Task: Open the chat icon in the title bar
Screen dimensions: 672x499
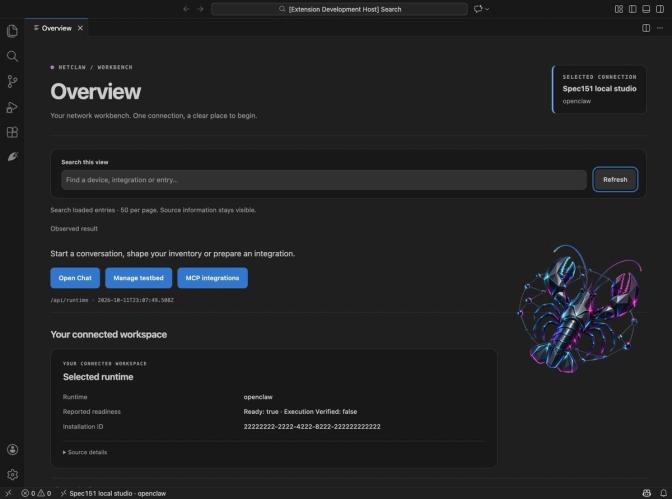Action: pyautogui.click(x=477, y=9)
